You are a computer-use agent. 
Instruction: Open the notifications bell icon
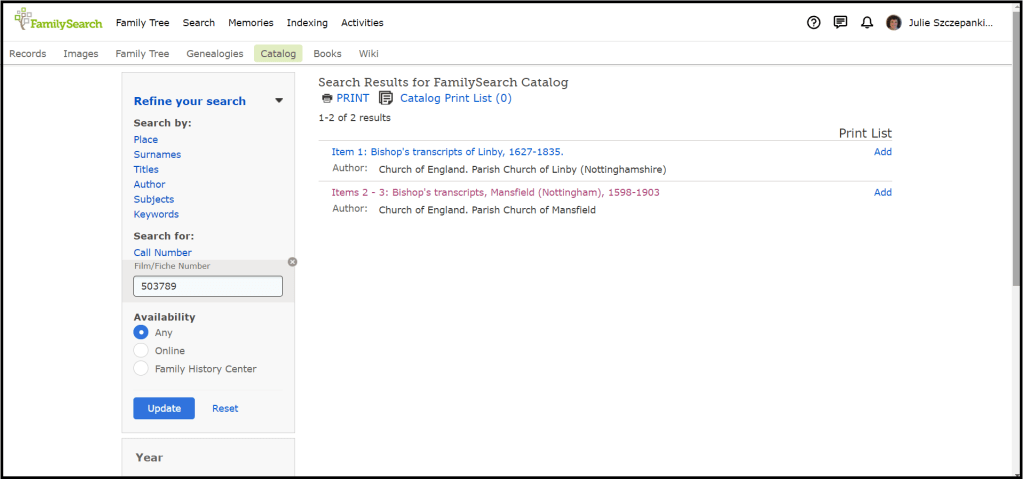(867, 23)
